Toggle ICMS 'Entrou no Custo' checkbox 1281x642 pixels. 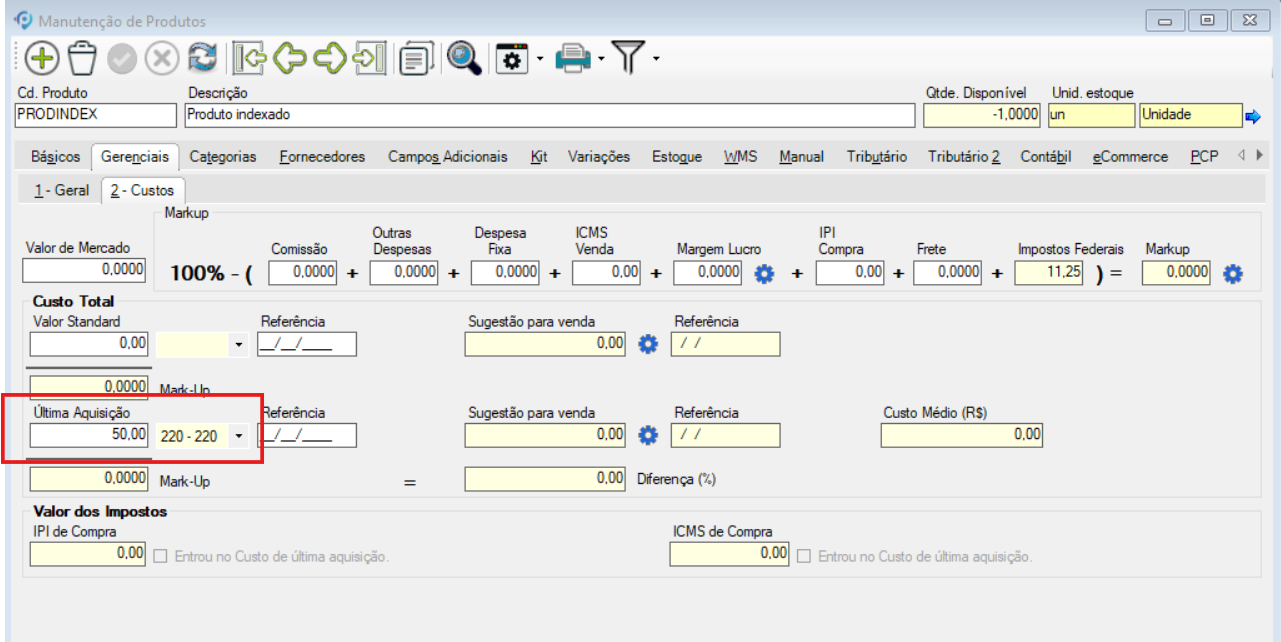click(804, 556)
